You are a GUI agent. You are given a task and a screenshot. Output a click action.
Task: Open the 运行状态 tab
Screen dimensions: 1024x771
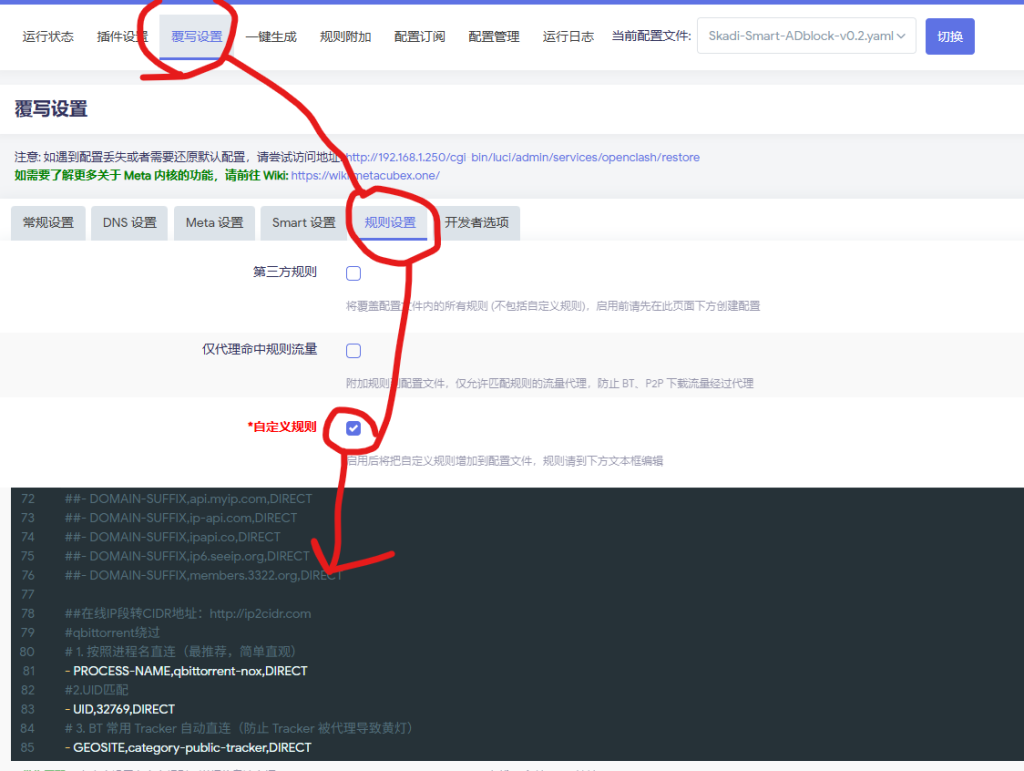48,37
